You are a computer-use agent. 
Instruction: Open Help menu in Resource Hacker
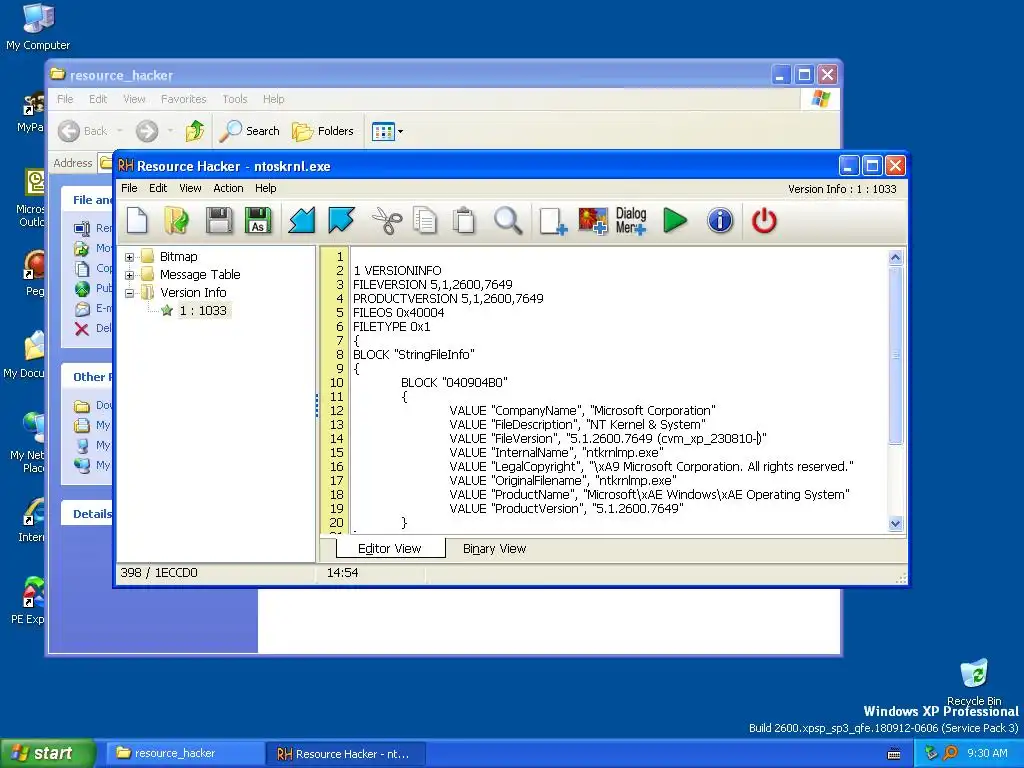click(x=266, y=188)
